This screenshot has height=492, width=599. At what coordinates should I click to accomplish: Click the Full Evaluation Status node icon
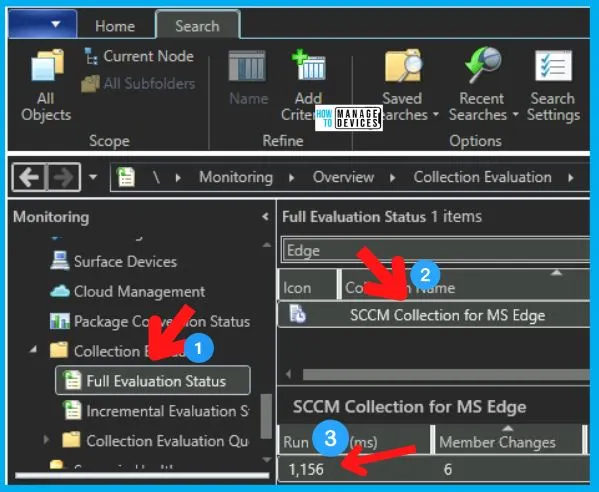[x=72, y=380]
